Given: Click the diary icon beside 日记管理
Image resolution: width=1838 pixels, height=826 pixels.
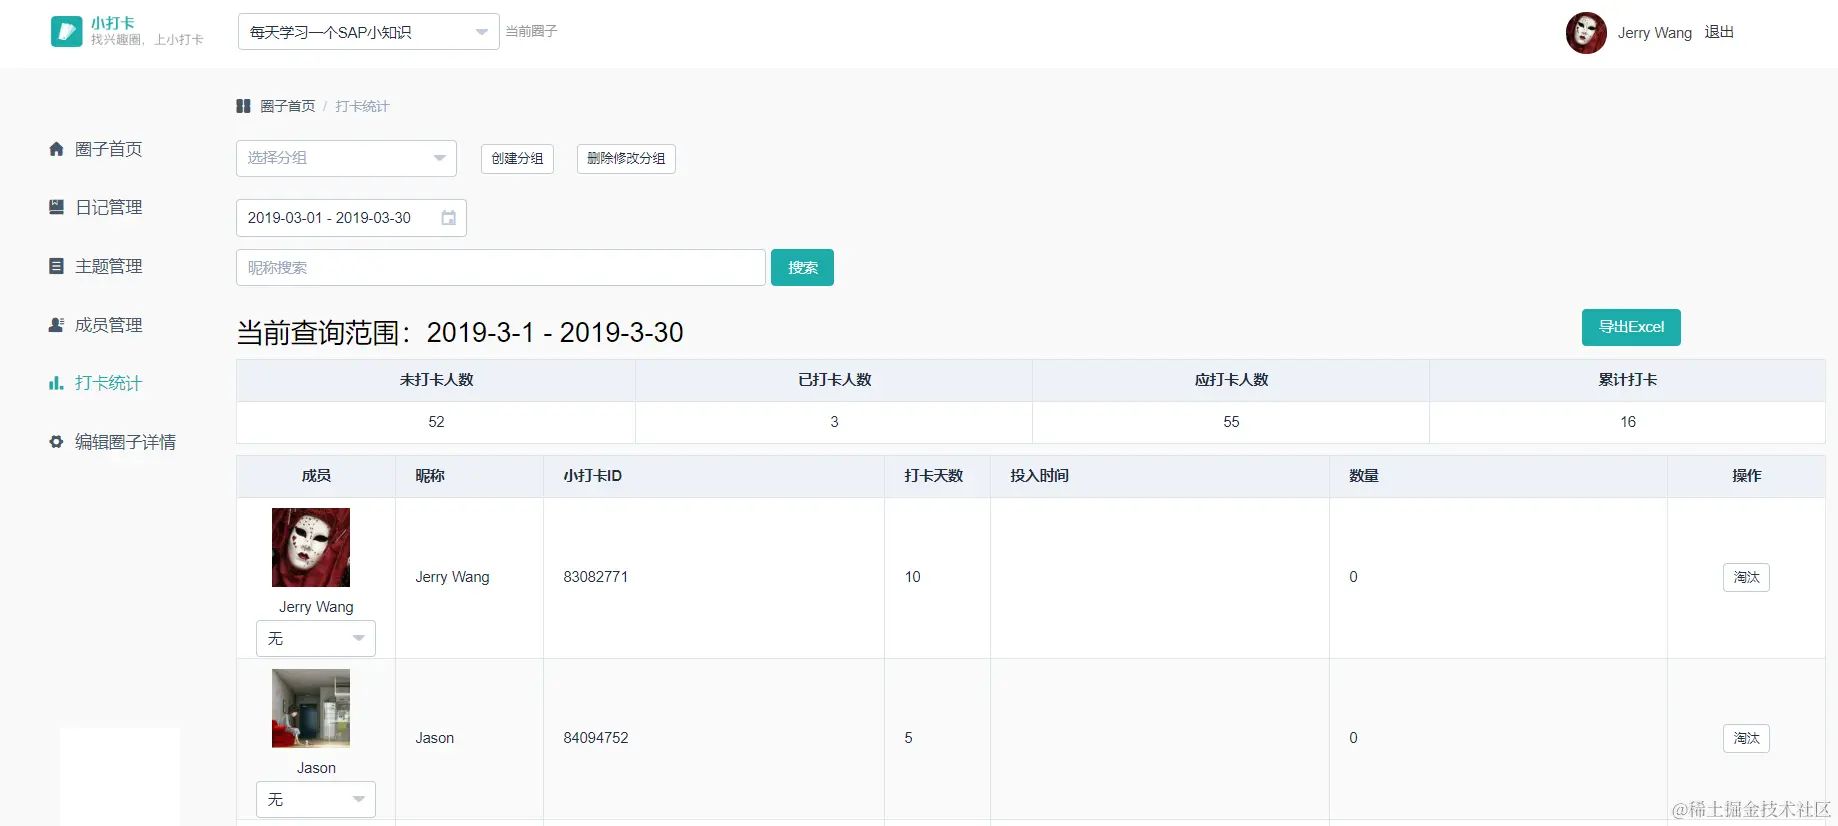Looking at the screenshot, I should (x=56, y=207).
